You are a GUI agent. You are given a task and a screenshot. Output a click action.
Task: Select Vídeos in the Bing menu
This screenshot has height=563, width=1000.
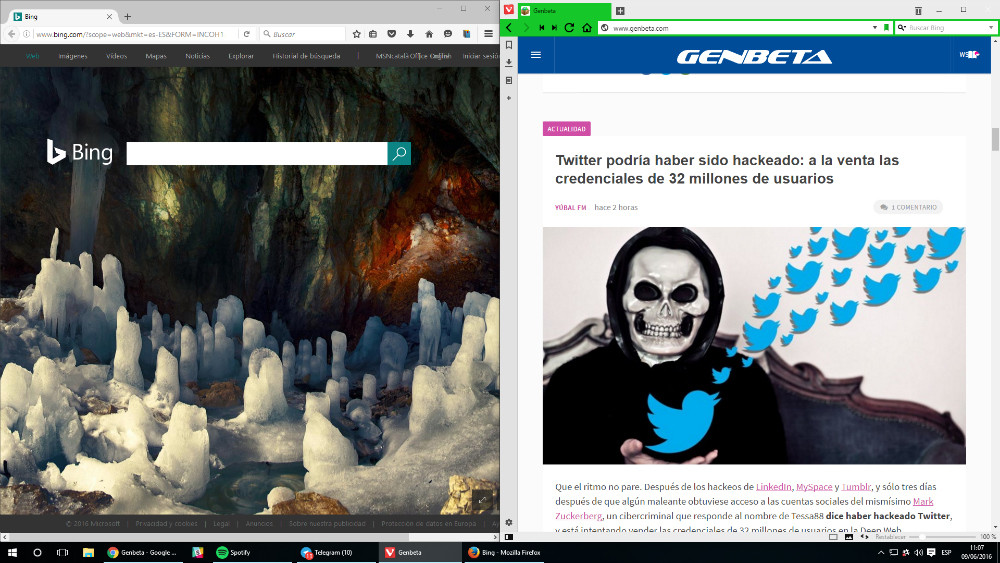(116, 56)
